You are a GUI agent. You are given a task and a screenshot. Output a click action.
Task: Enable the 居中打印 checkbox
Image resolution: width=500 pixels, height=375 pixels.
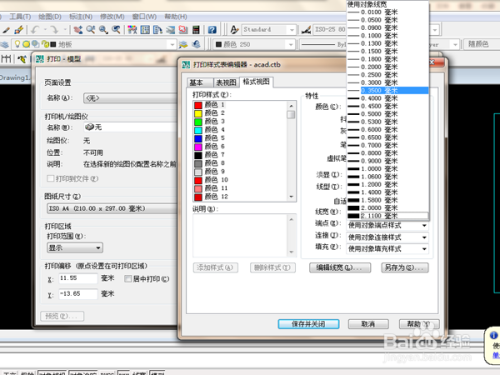128,279
